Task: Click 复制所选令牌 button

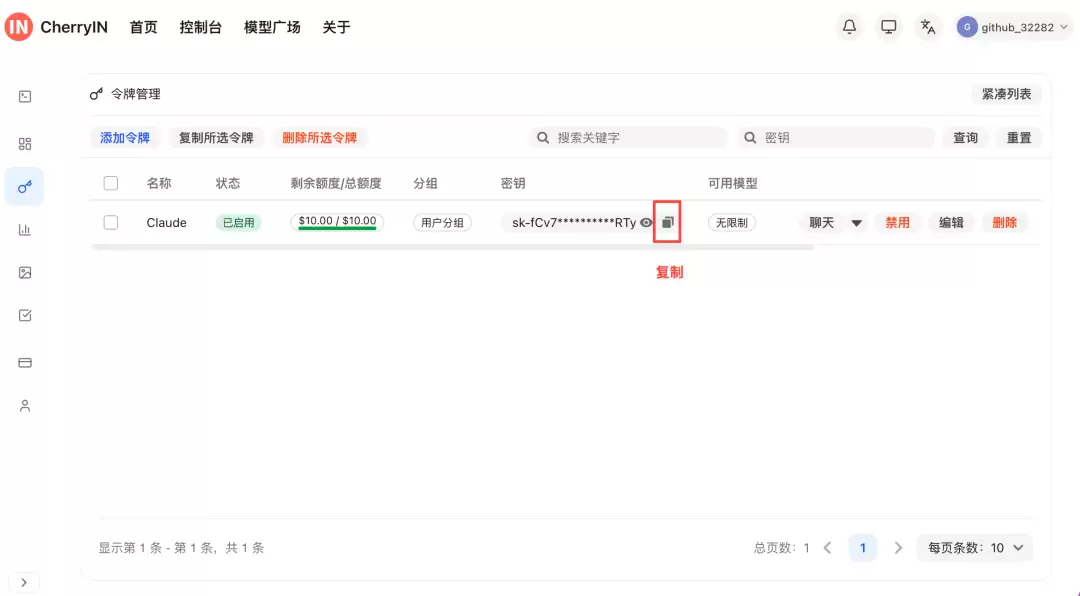Action: [x=216, y=138]
